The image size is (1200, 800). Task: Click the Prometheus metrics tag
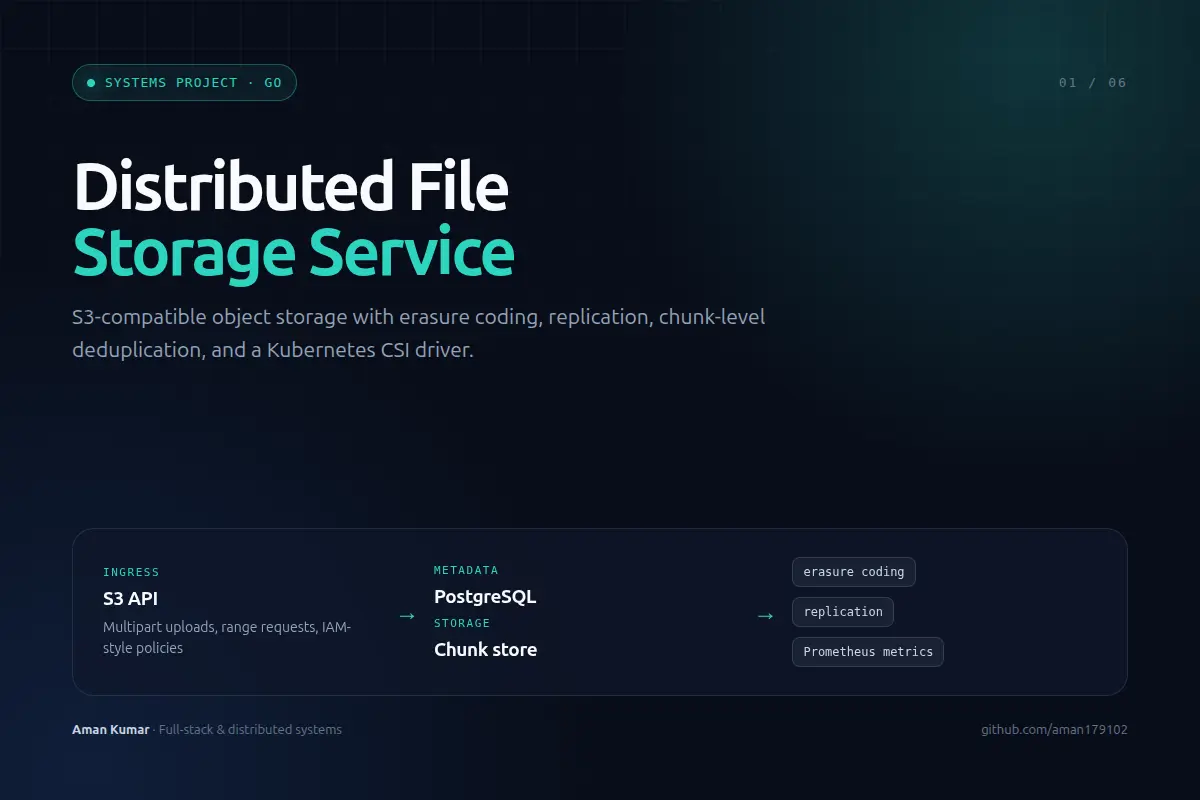868,652
